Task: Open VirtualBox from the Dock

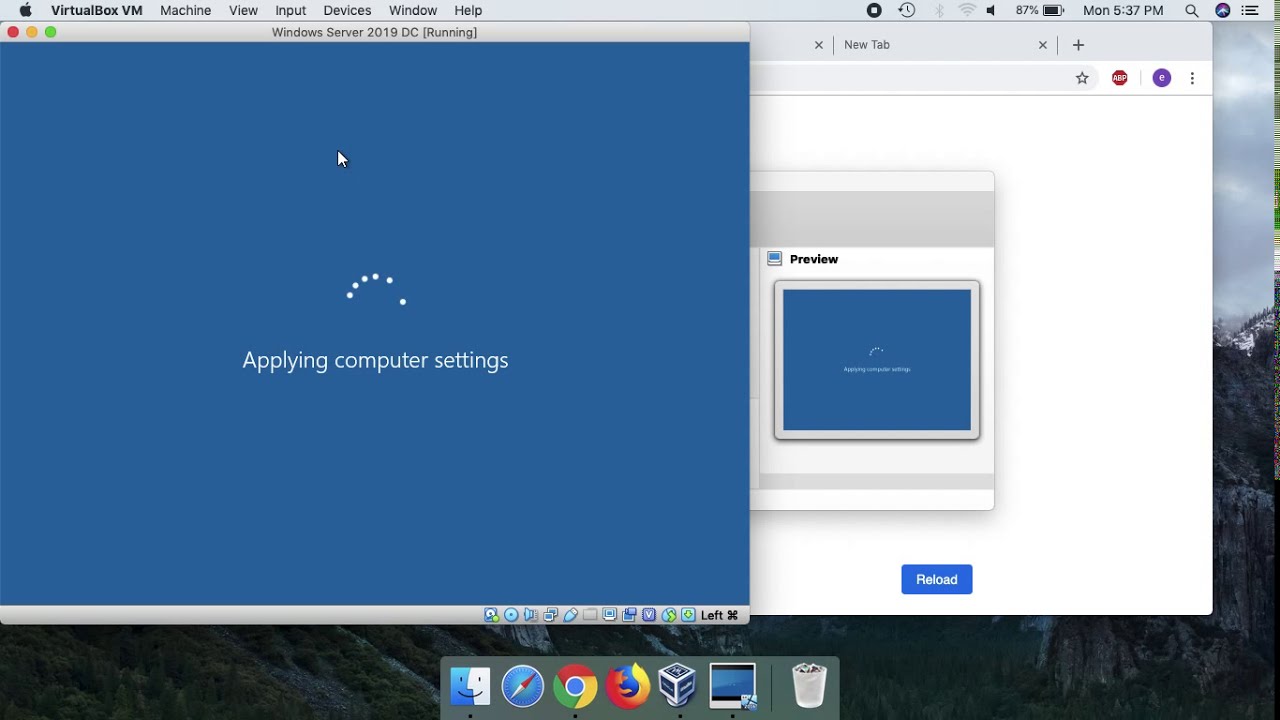Action: 678,686
